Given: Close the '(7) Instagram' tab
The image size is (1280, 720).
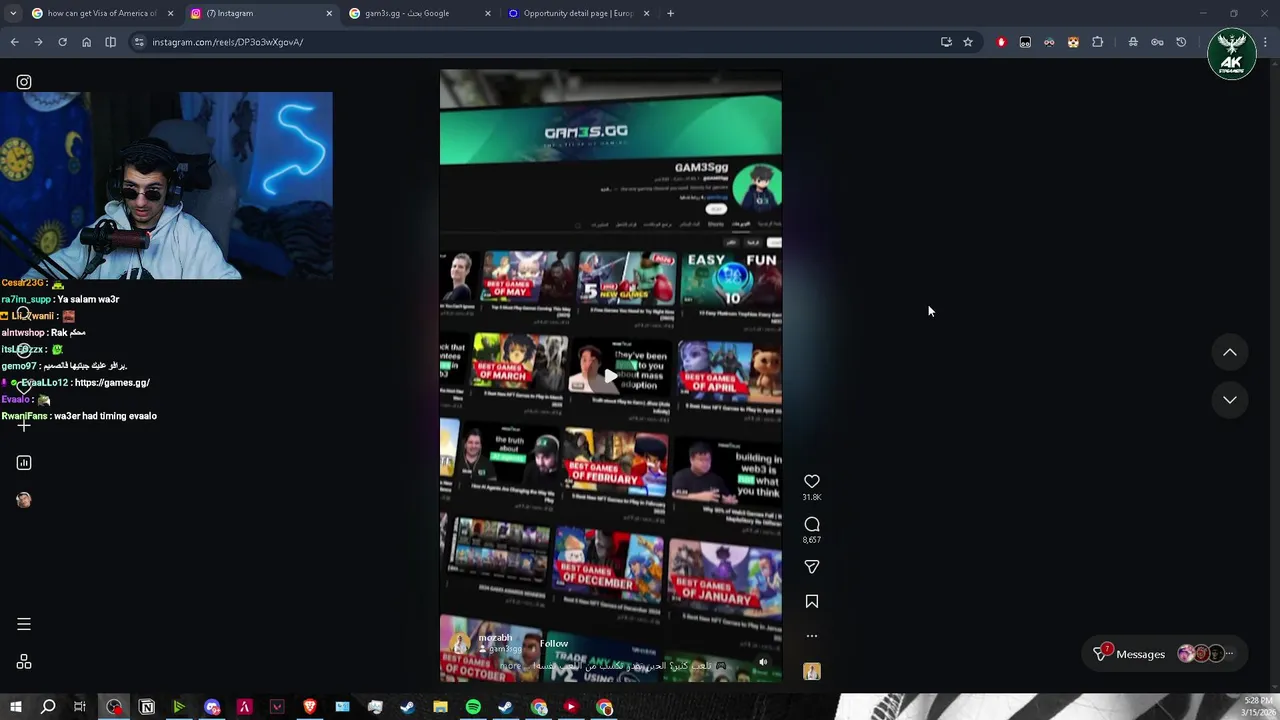Looking at the screenshot, I should pos(329,13).
